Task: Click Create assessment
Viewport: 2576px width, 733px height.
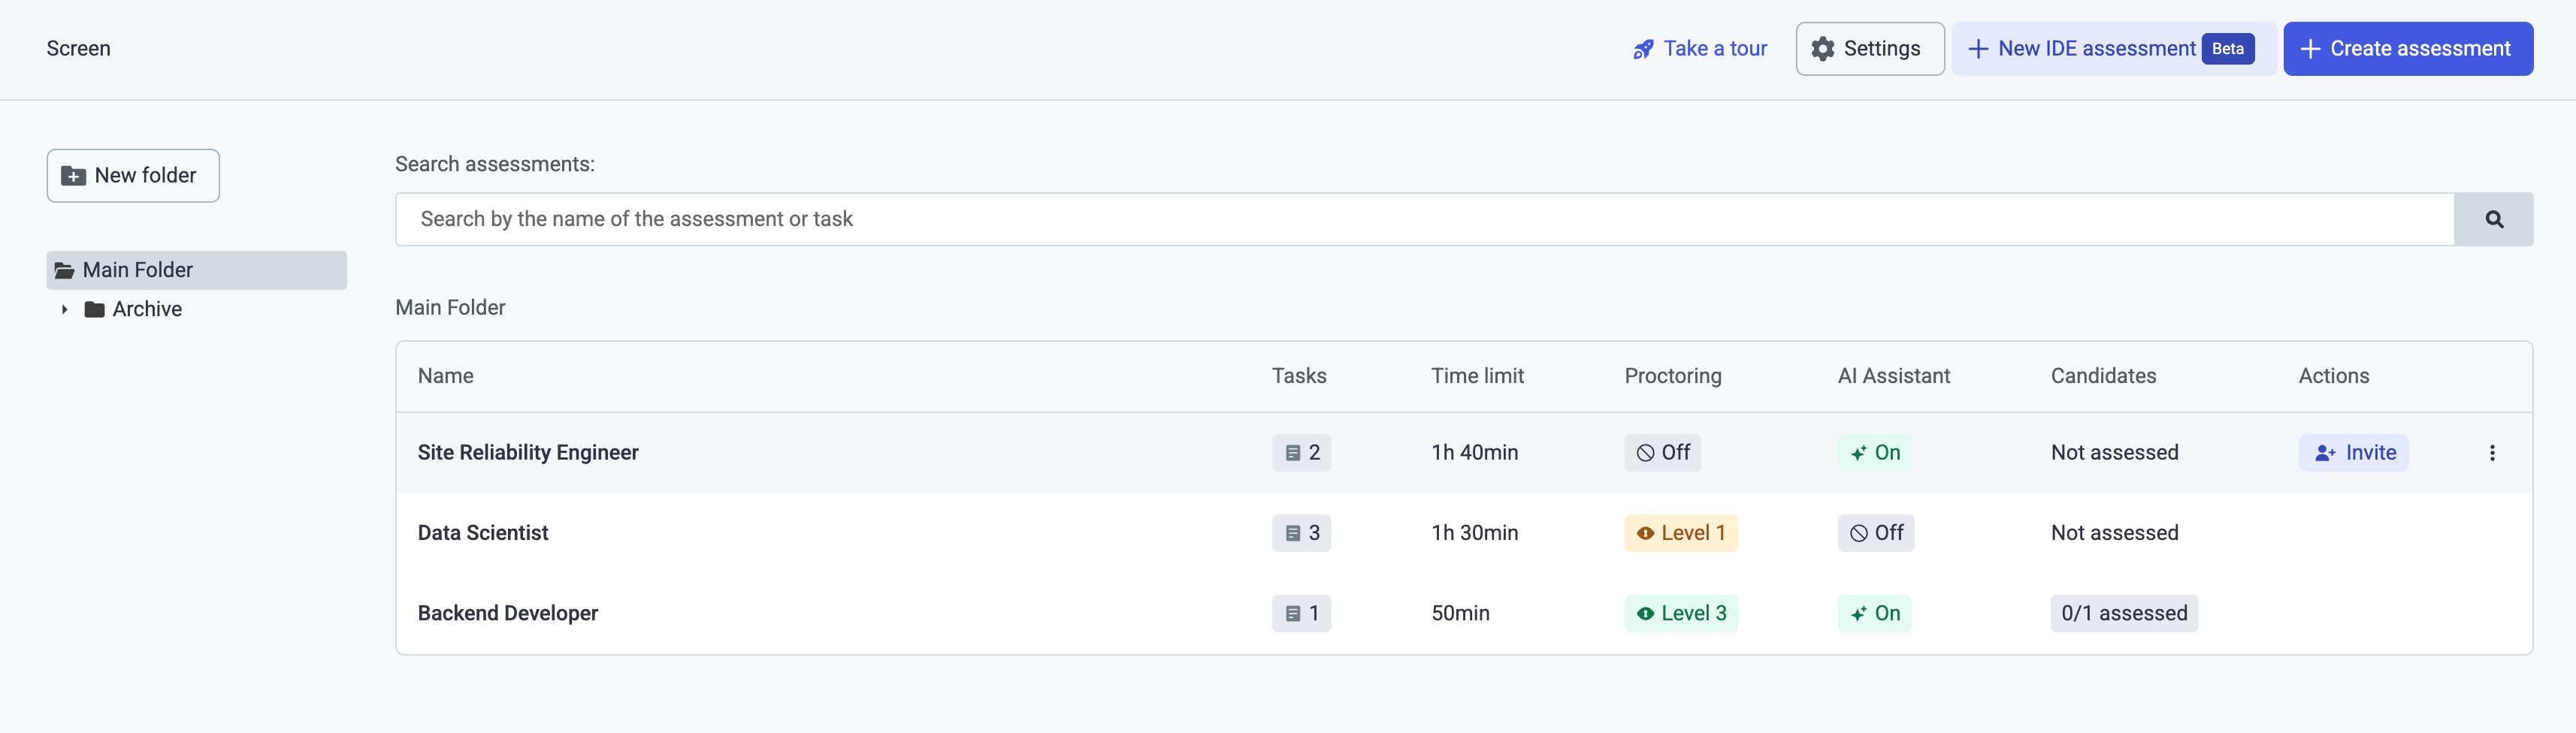Action: (2408, 48)
